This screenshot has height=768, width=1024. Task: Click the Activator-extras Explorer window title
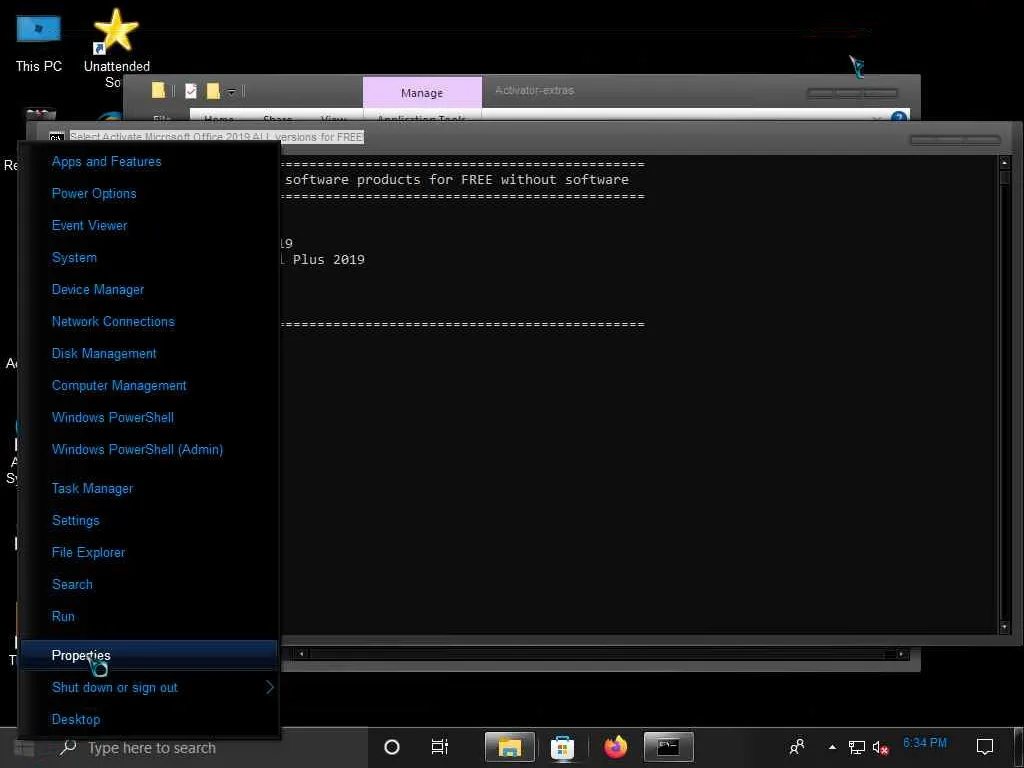point(535,90)
